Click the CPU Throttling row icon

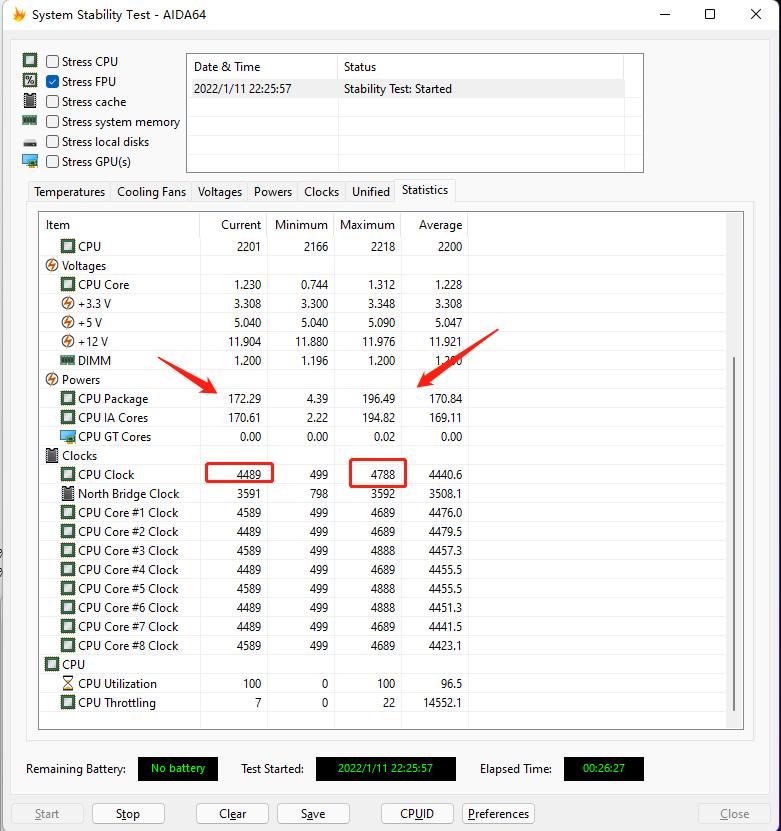click(x=68, y=702)
